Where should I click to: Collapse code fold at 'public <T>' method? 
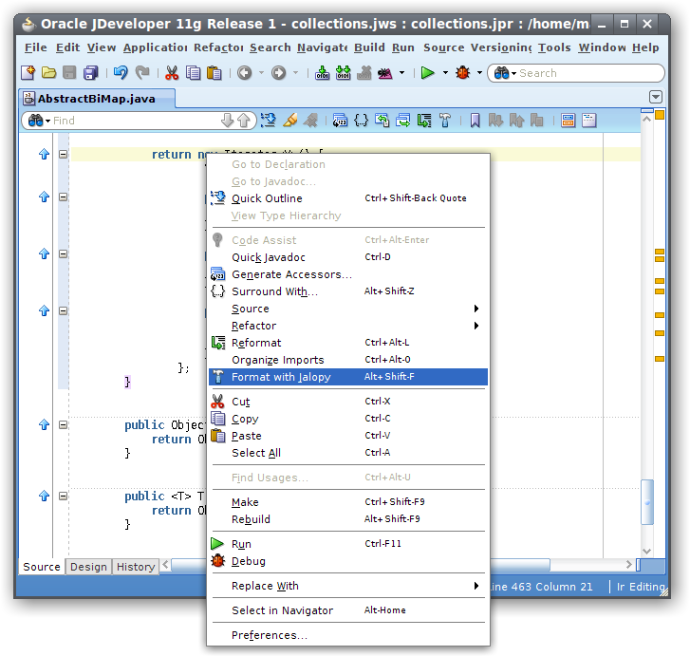pyautogui.click(x=63, y=496)
